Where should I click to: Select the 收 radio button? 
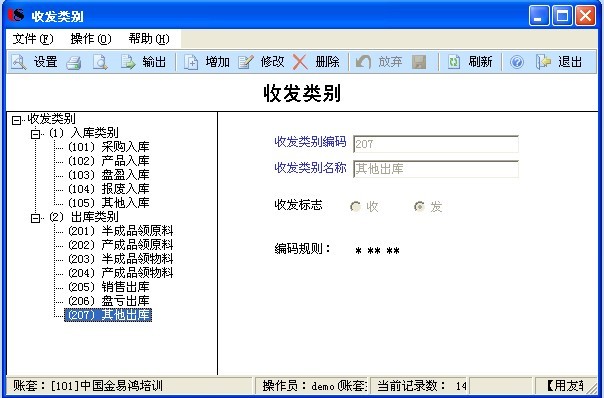(x=355, y=207)
